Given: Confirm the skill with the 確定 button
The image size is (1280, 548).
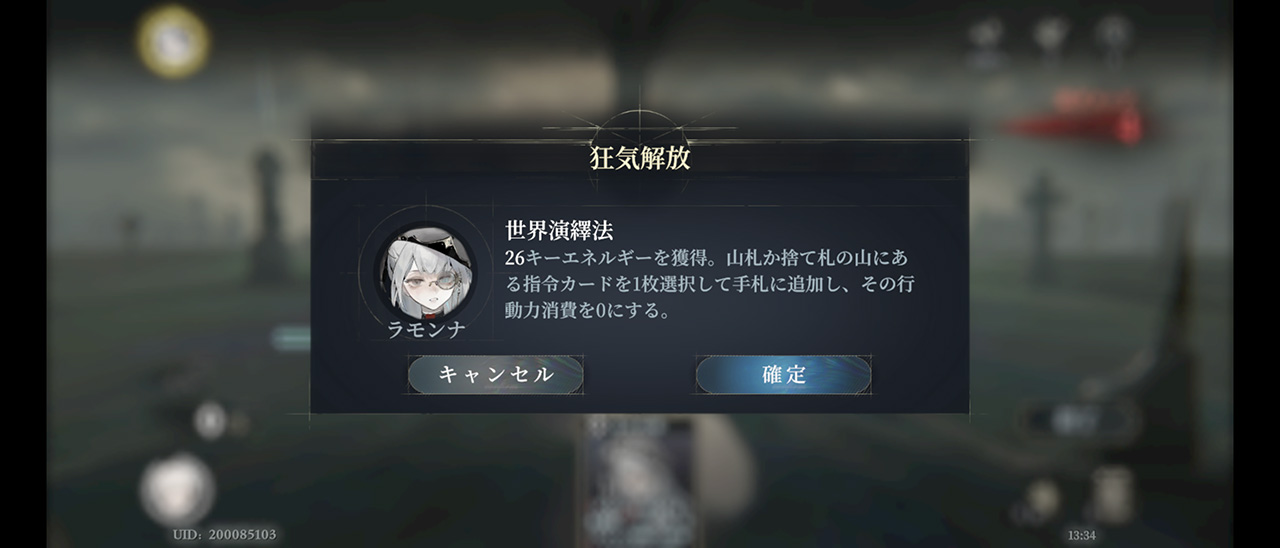Looking at the screenshot, I should coord(783,375).
